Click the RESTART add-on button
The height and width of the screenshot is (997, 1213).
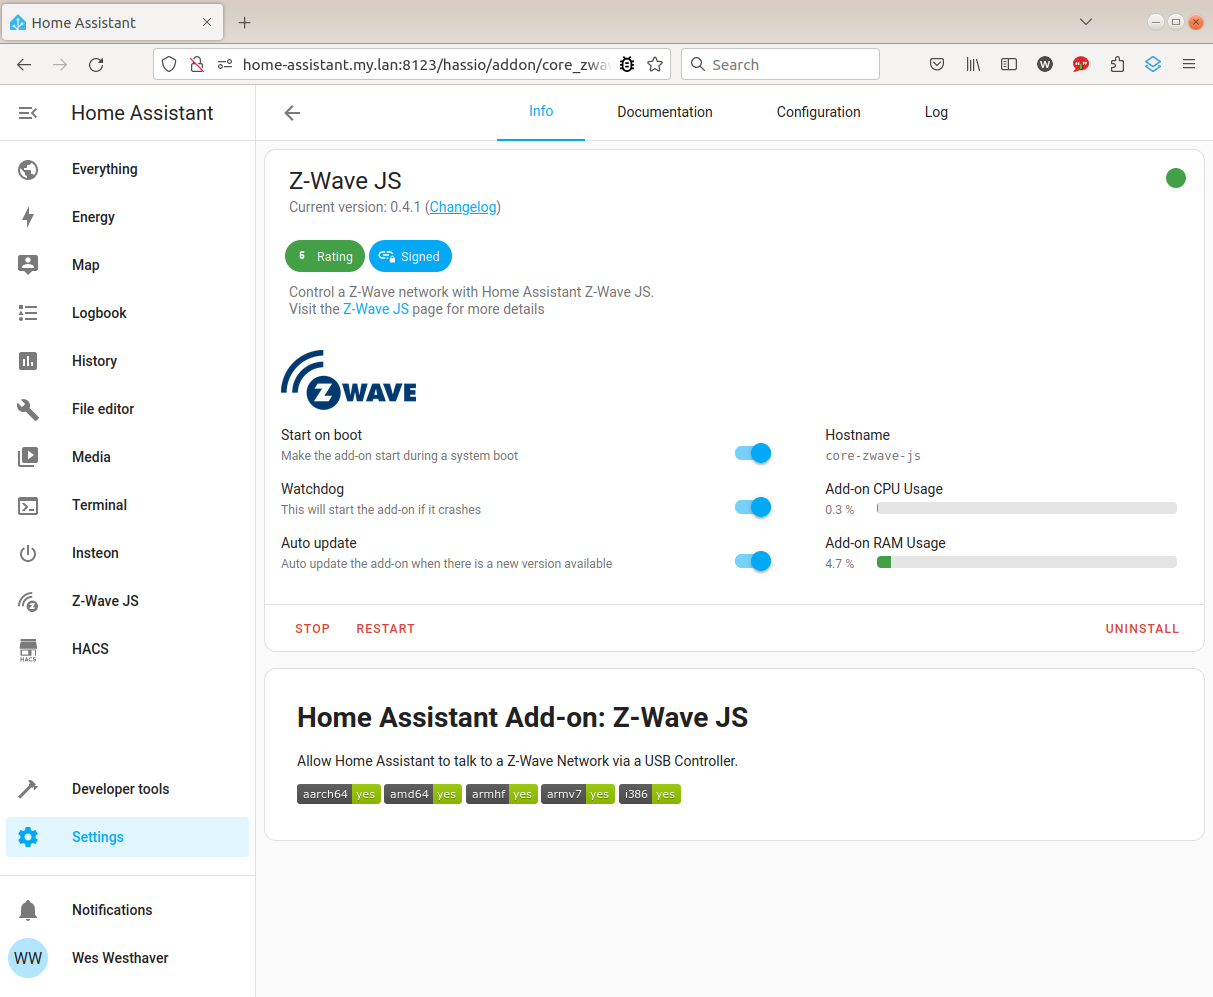coord(386,629)
